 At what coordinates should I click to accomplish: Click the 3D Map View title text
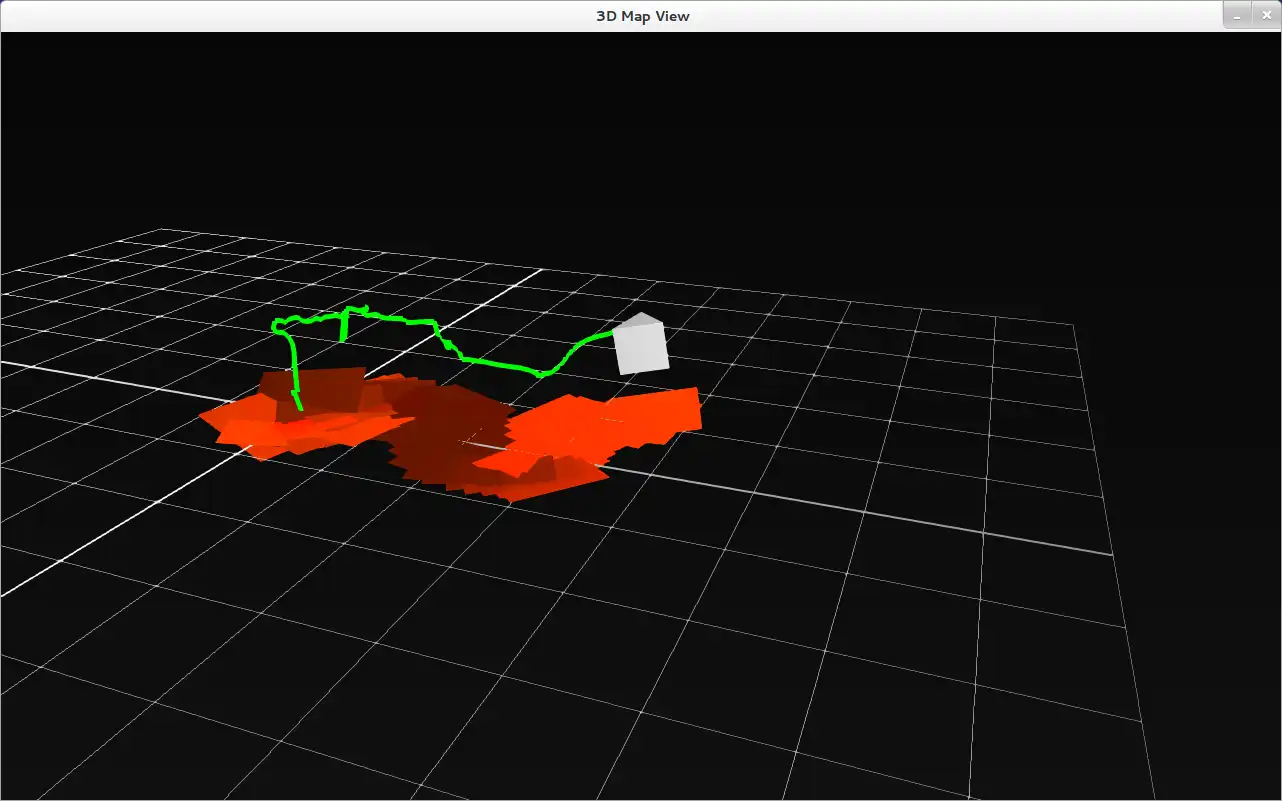point(641,16)
